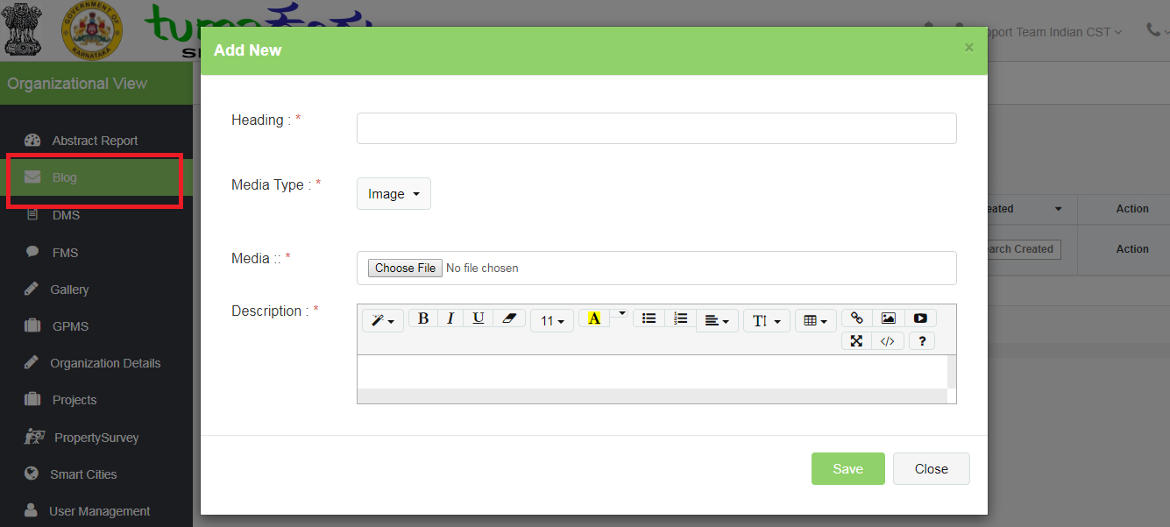The image size is (1170, 527).
Task: Apply the yellow highlighted font color swatch
Action: coord(594,319)
